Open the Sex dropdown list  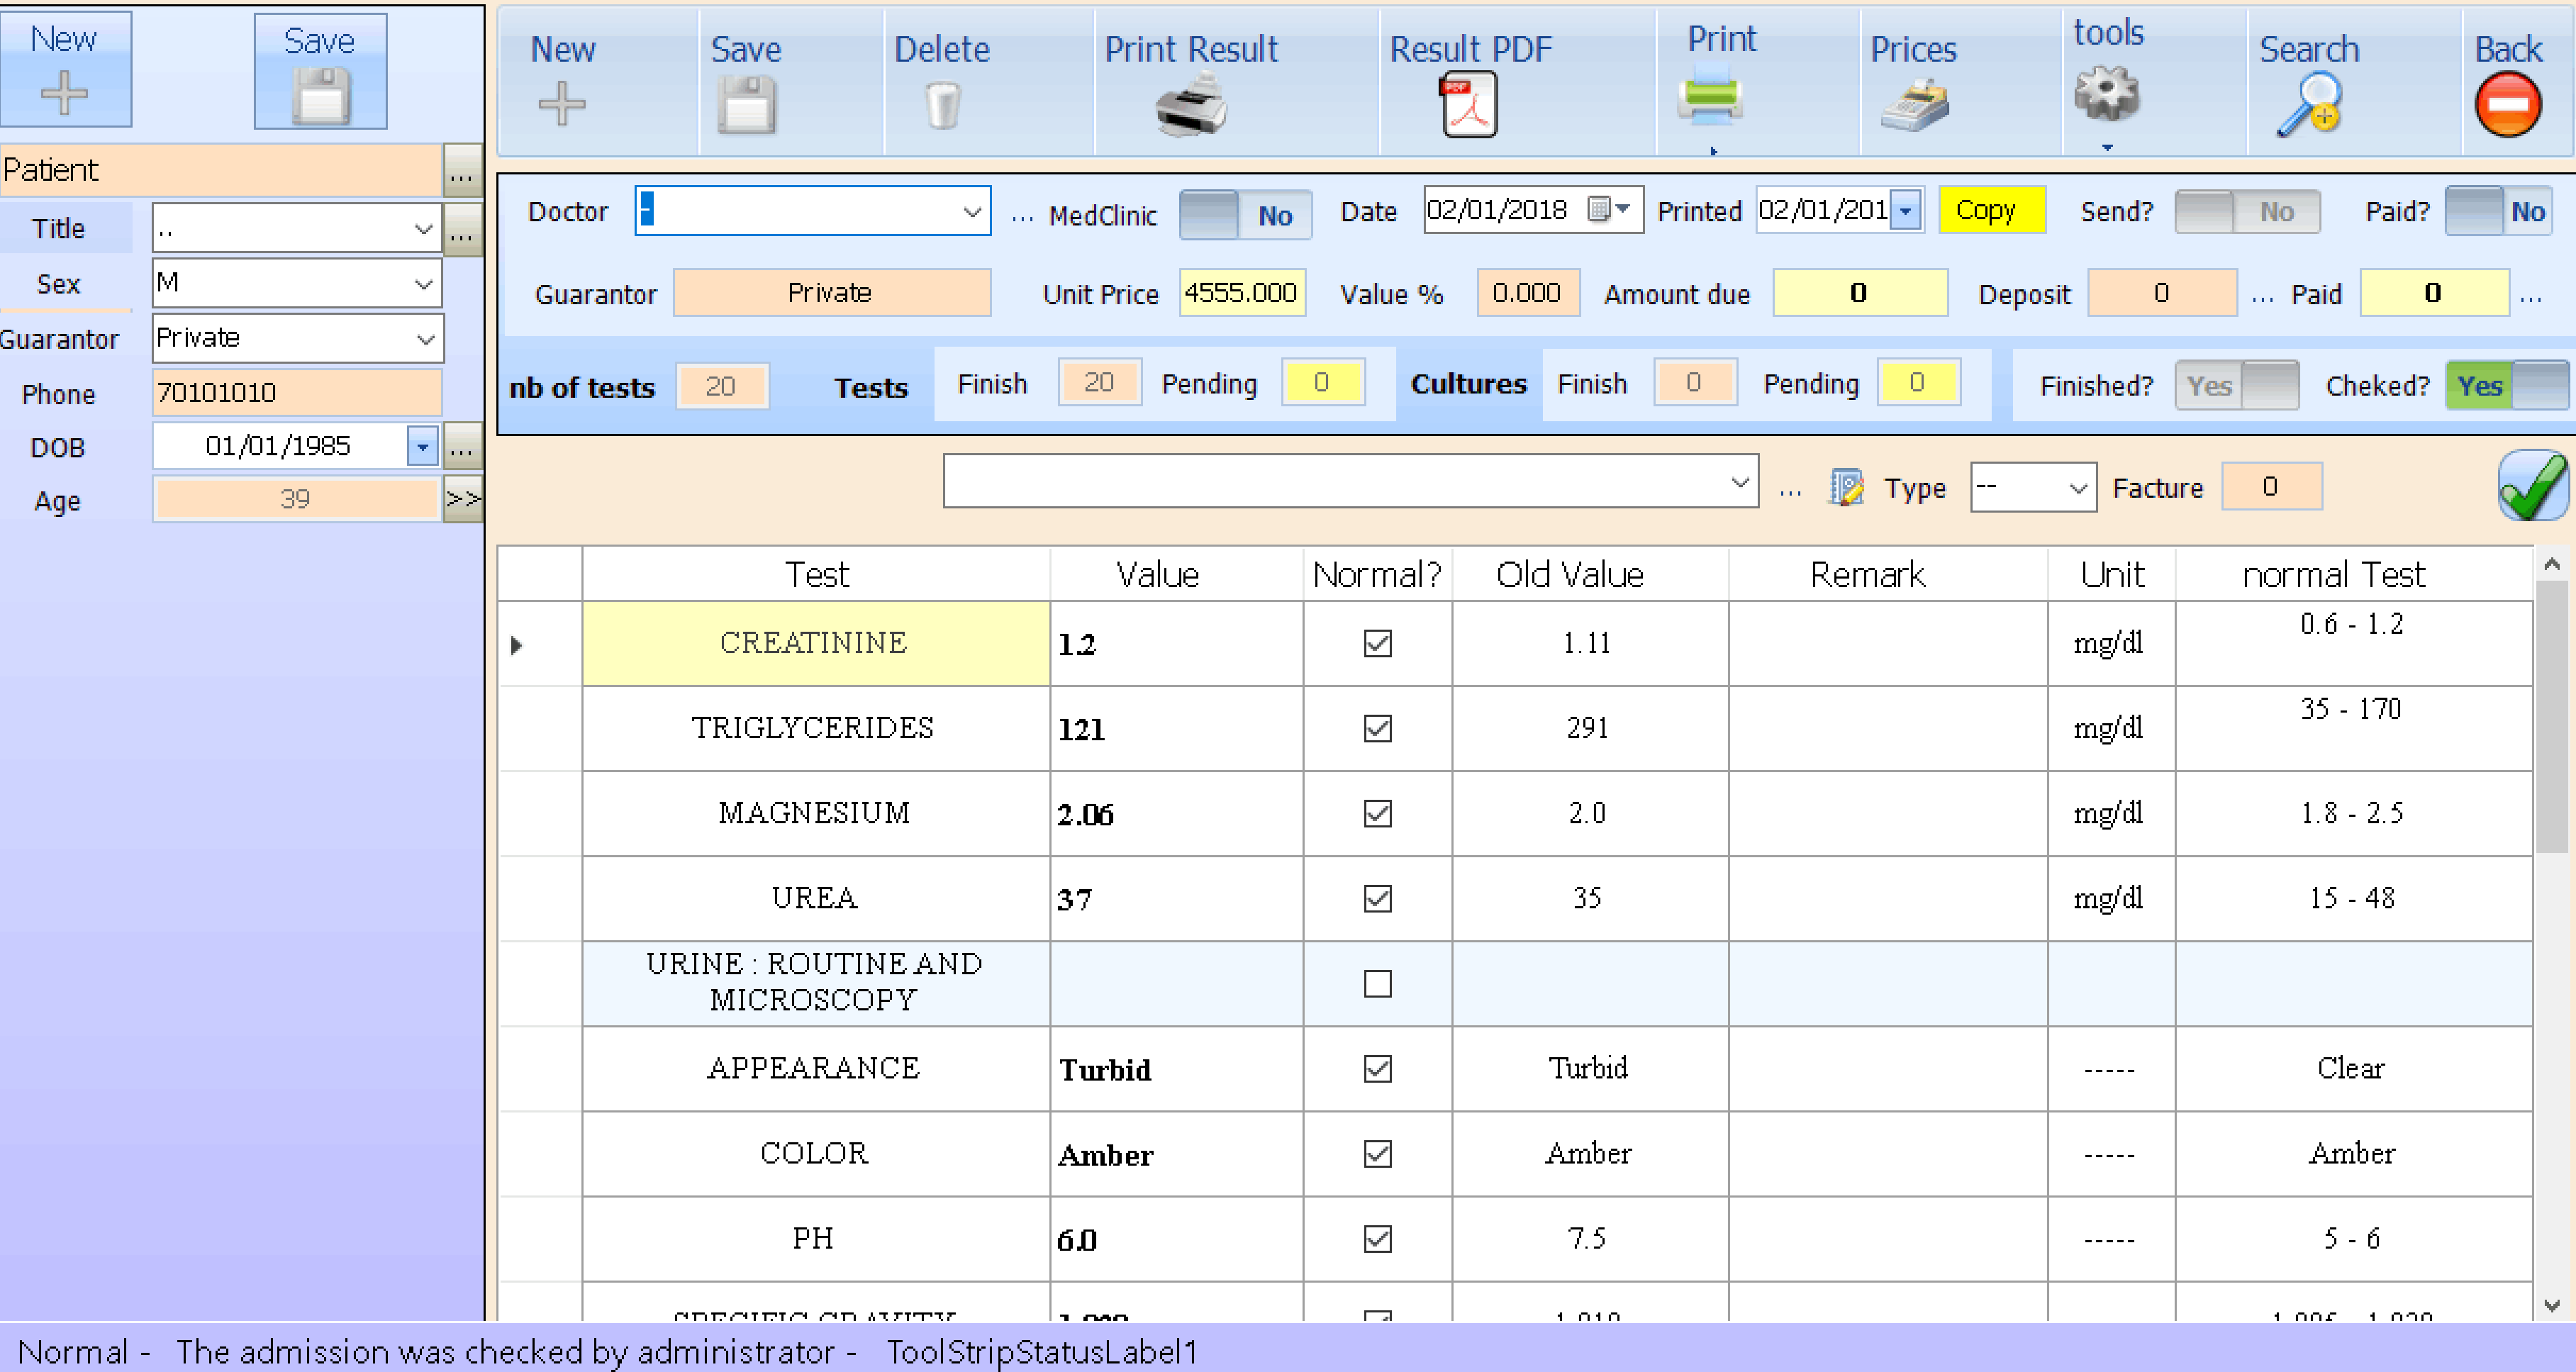423,284
